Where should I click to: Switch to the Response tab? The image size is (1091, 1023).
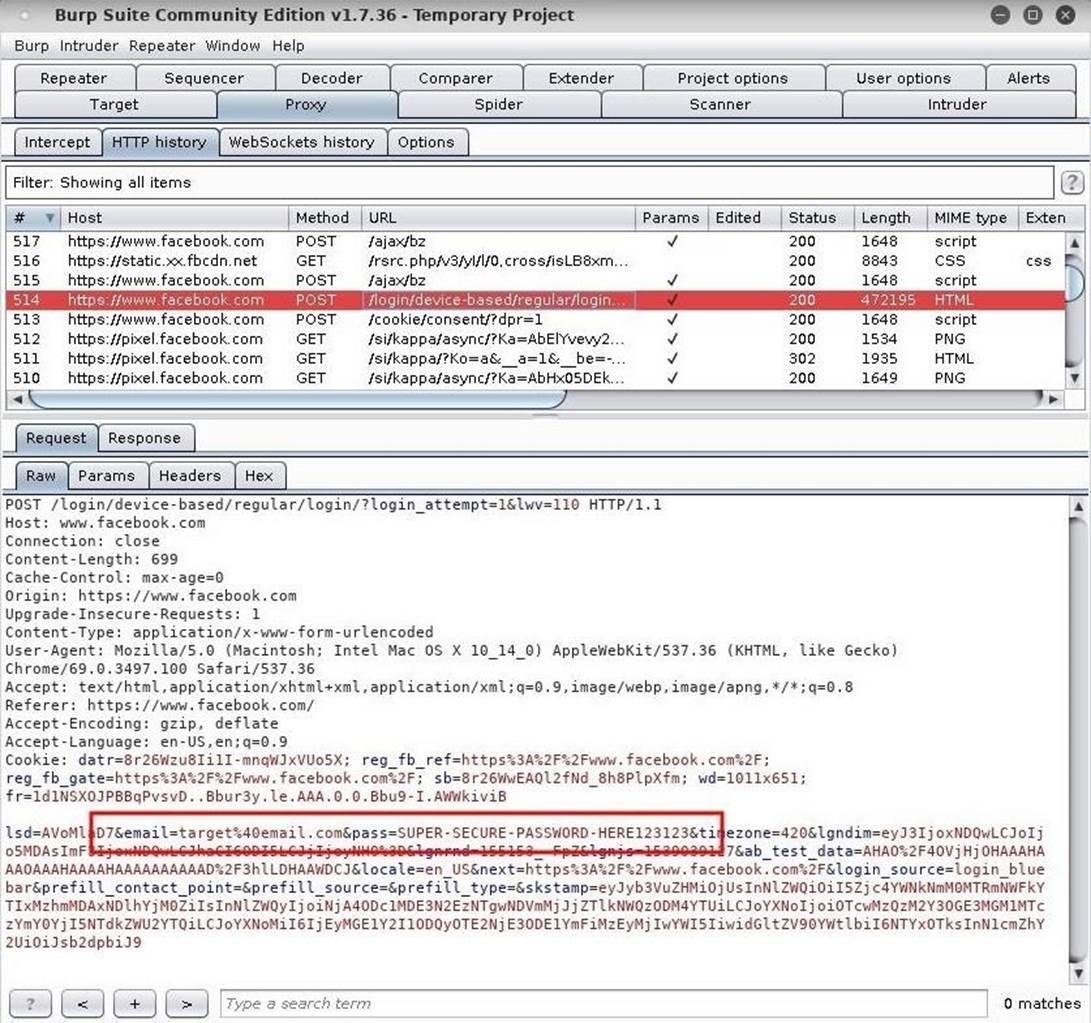pyautogui.click(x=144, y=438)
